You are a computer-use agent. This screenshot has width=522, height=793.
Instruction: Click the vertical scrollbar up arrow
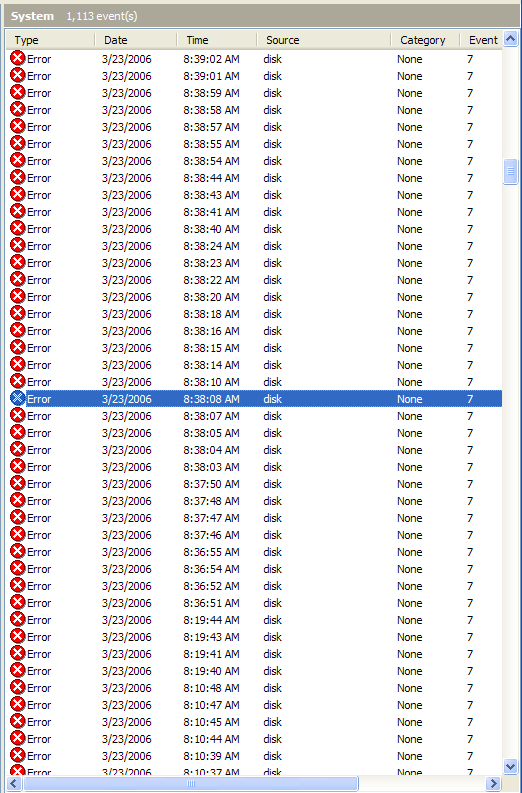[510, 38]
